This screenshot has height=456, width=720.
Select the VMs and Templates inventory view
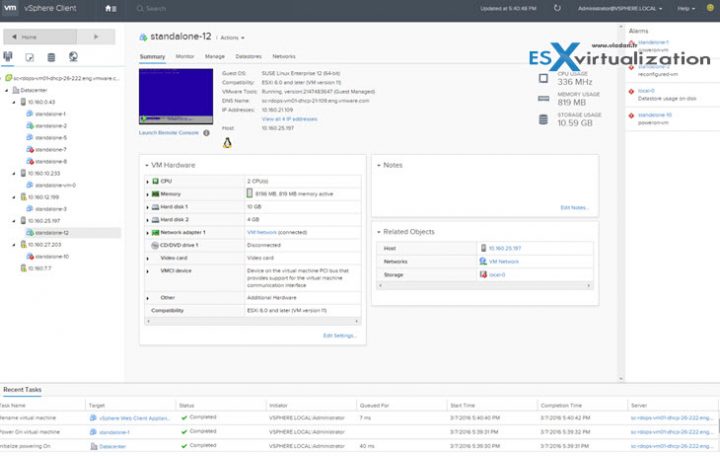29,57
